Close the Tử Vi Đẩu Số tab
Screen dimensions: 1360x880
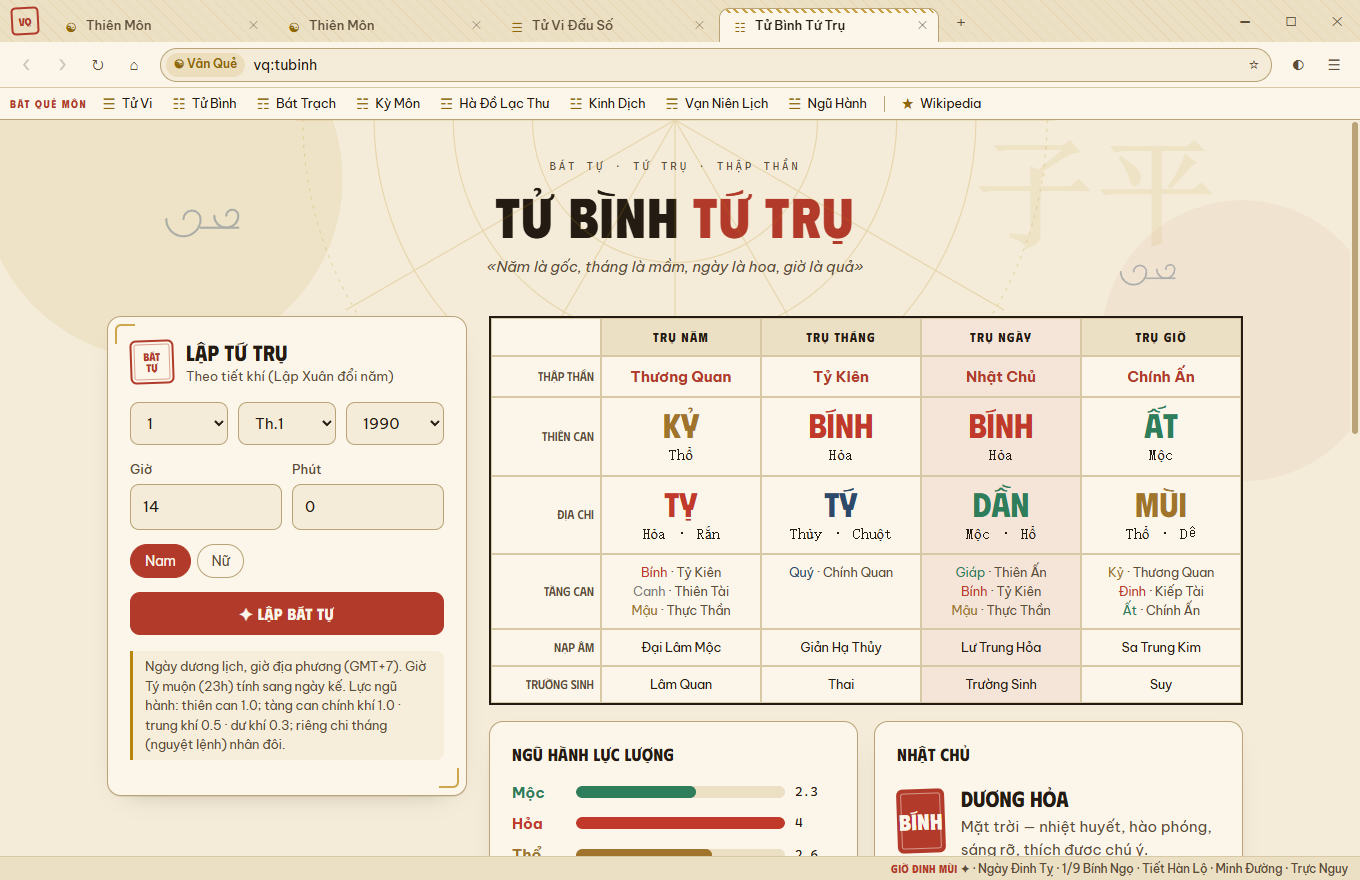(x=699, y=25)
